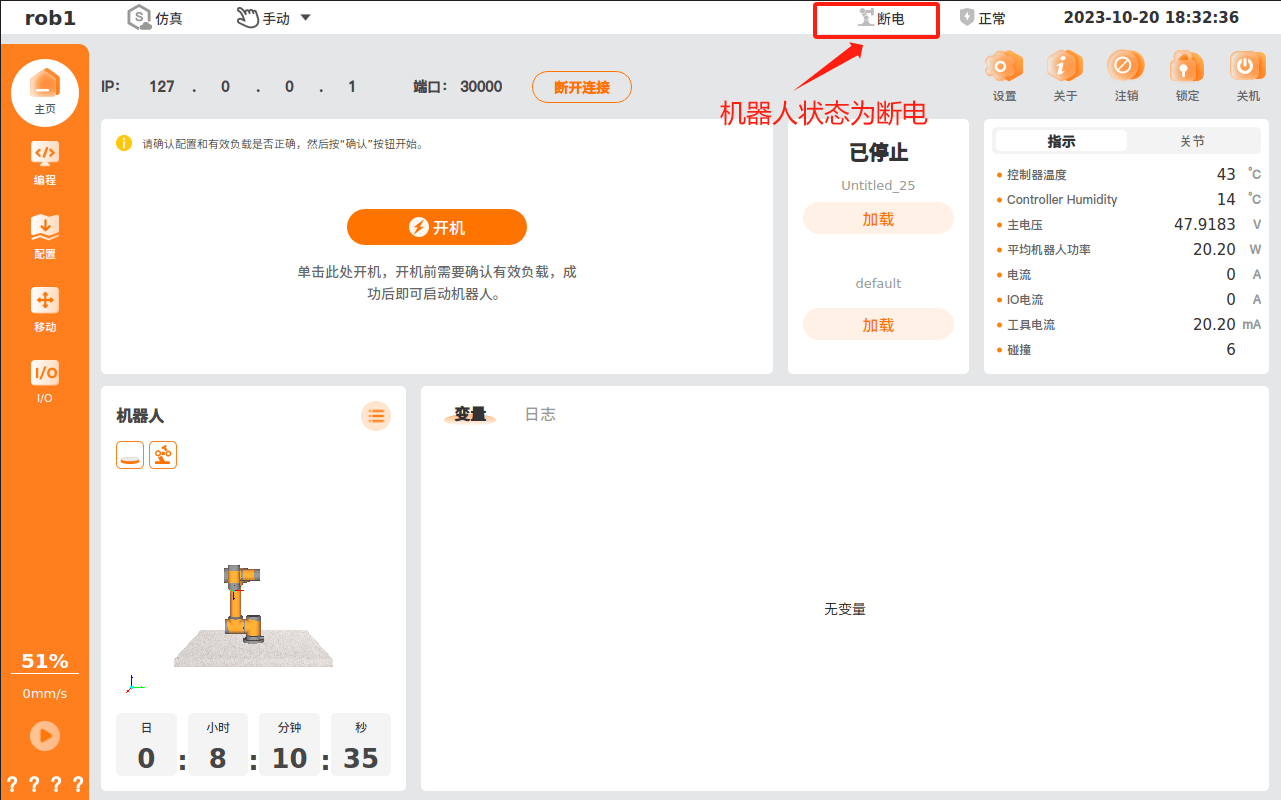The height and width of the screenshot is (800, 1281).
Task: Toggle the base plane view button in robot panel
Action: (130, 455)
